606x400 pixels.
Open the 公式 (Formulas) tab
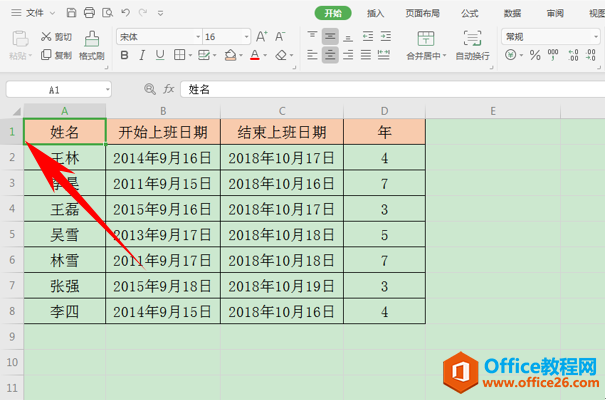[x=469, y=13]
